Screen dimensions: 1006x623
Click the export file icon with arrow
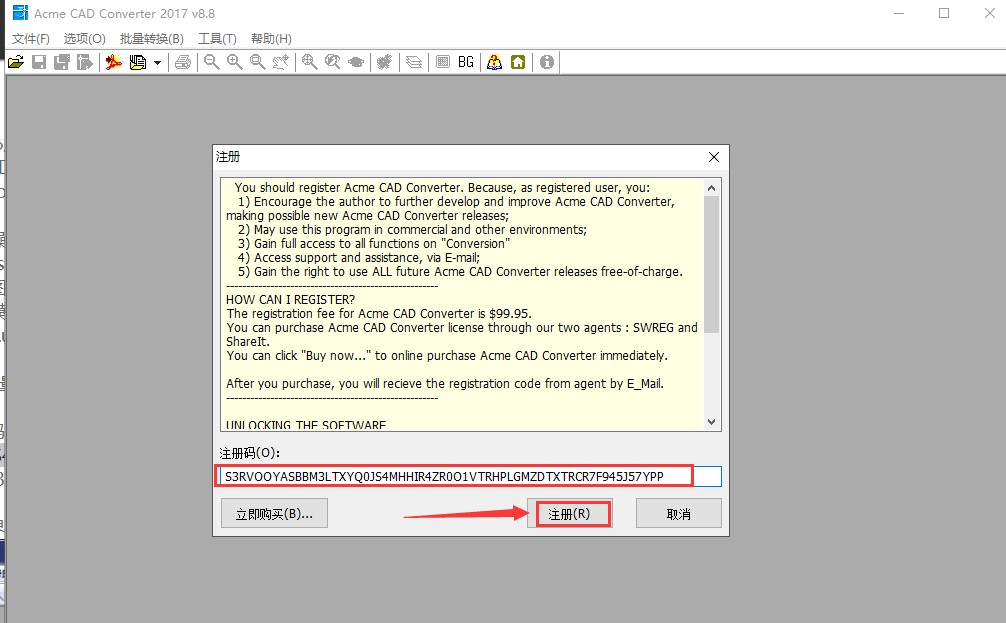click(x=85, y=62)
